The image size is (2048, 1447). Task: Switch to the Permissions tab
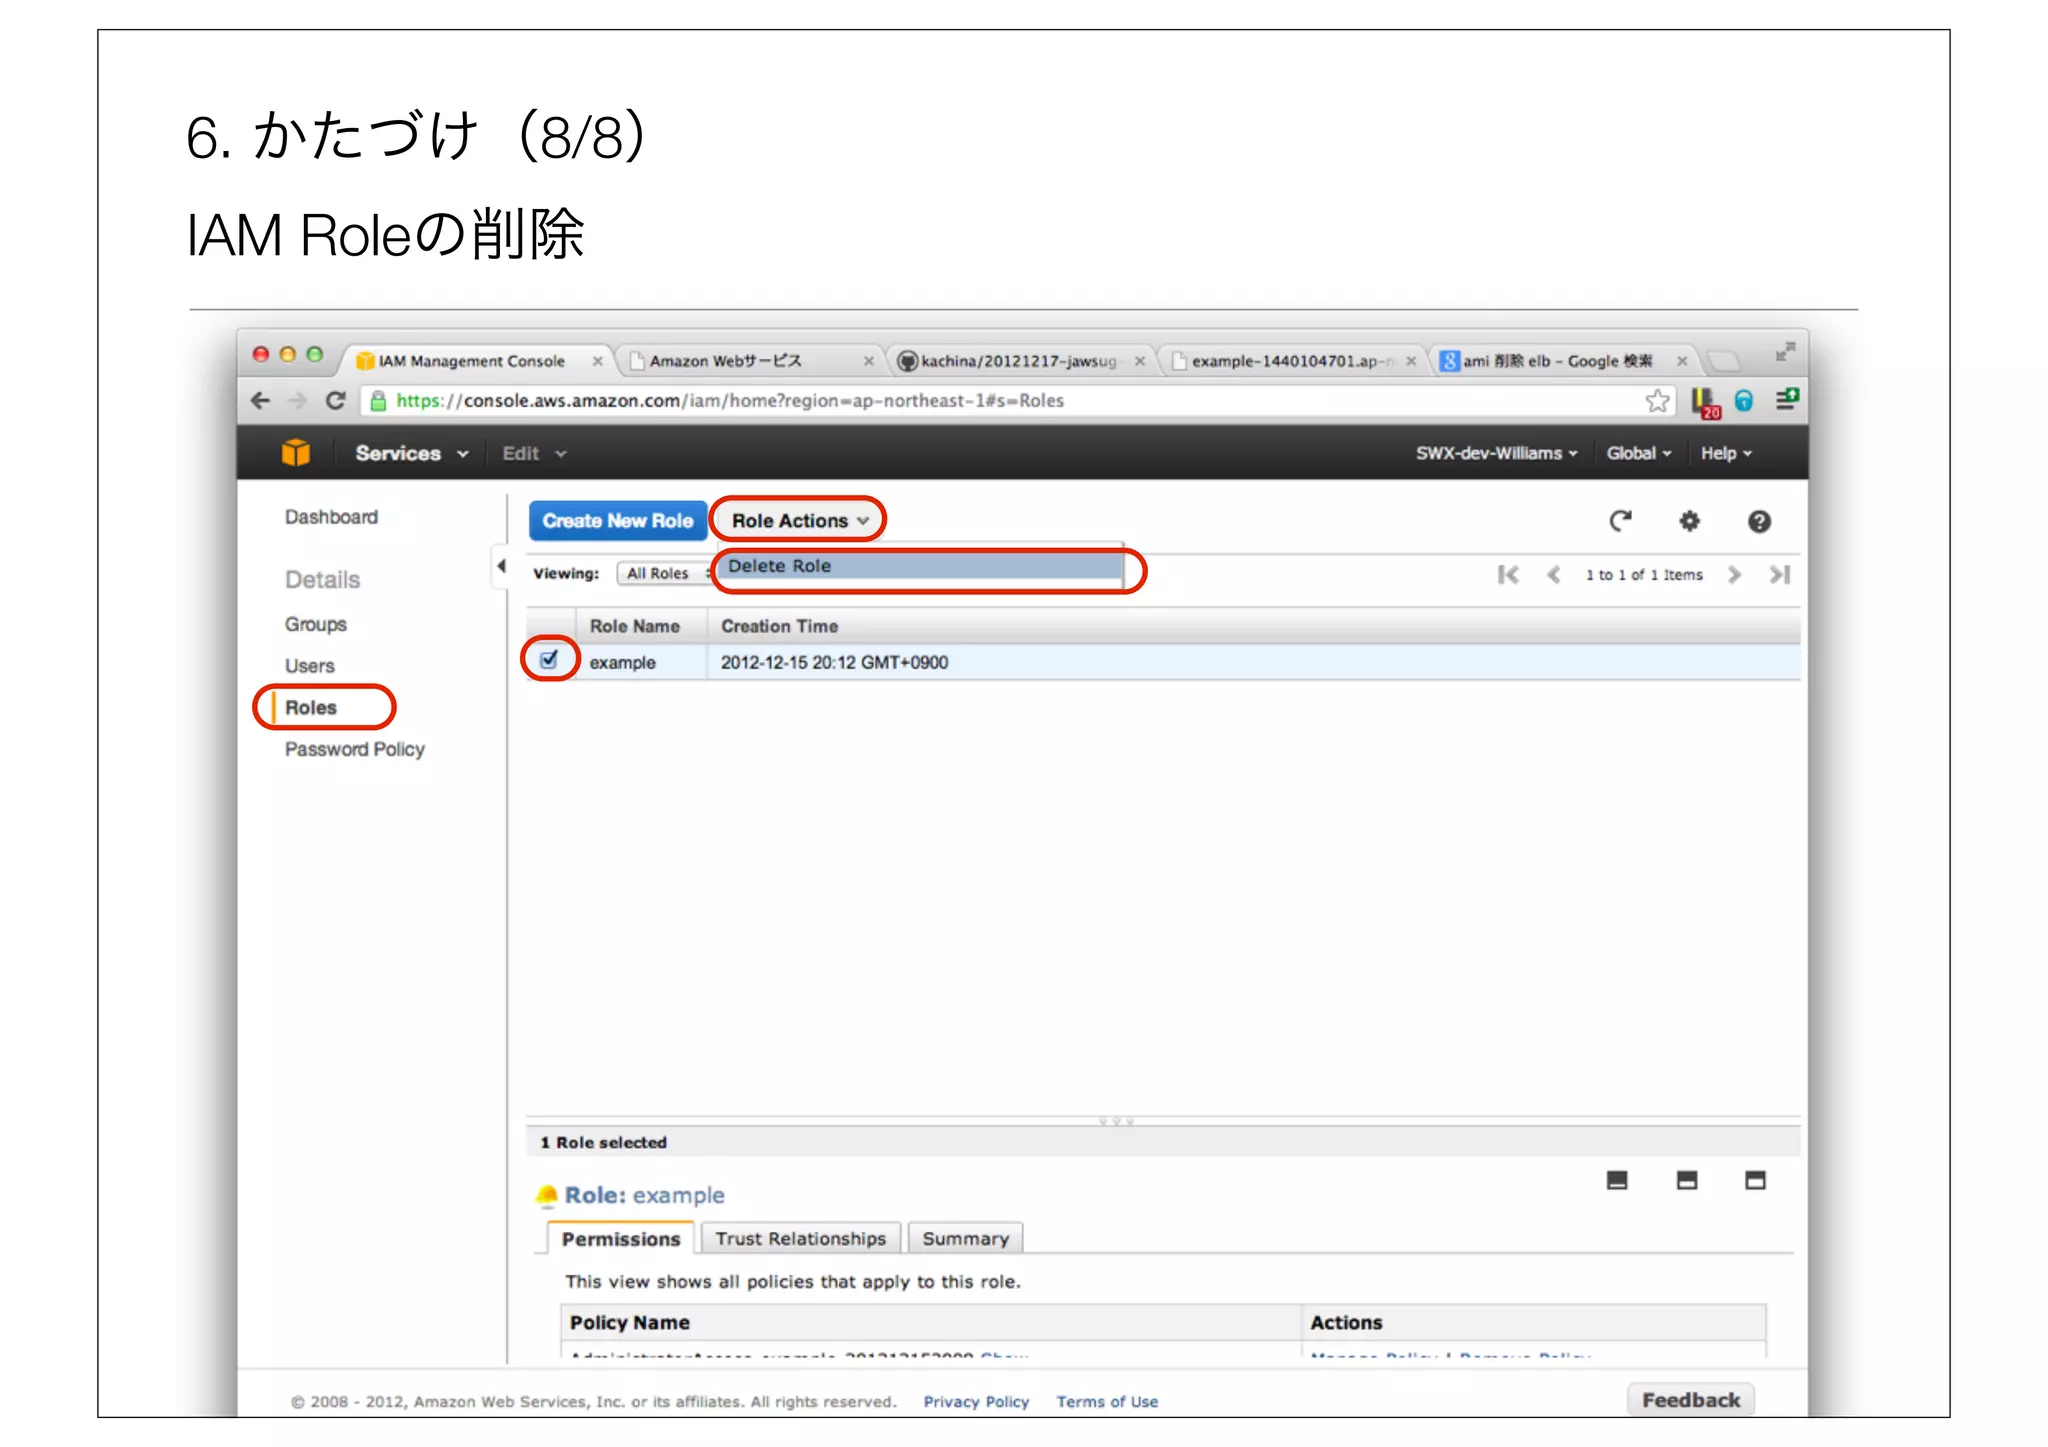click(620, 1239)
